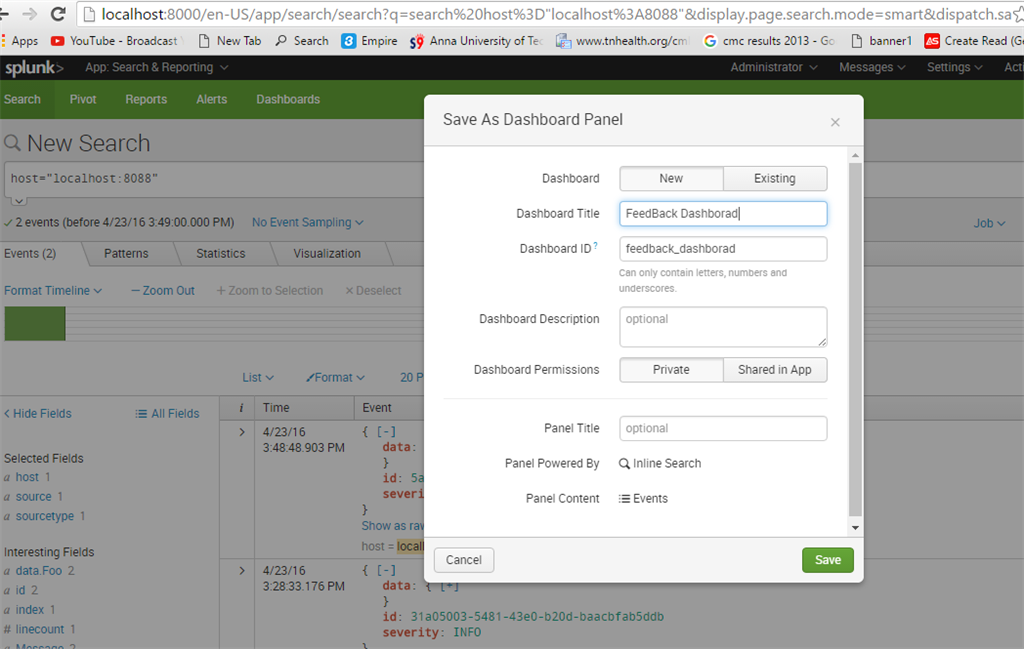The height and width of the screenshot is (649, 1024).
Task: Click the green timeline bar
Action: click(x=35, y=324)
